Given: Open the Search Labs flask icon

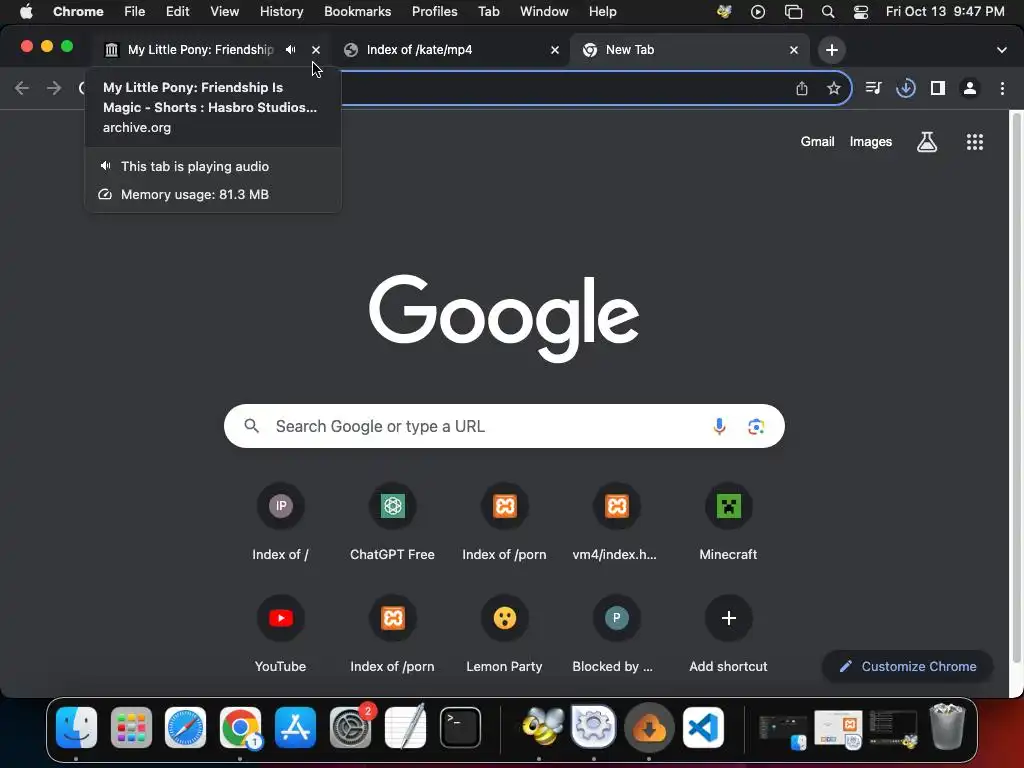Looking at the screenshot, I should coord(927,142).
